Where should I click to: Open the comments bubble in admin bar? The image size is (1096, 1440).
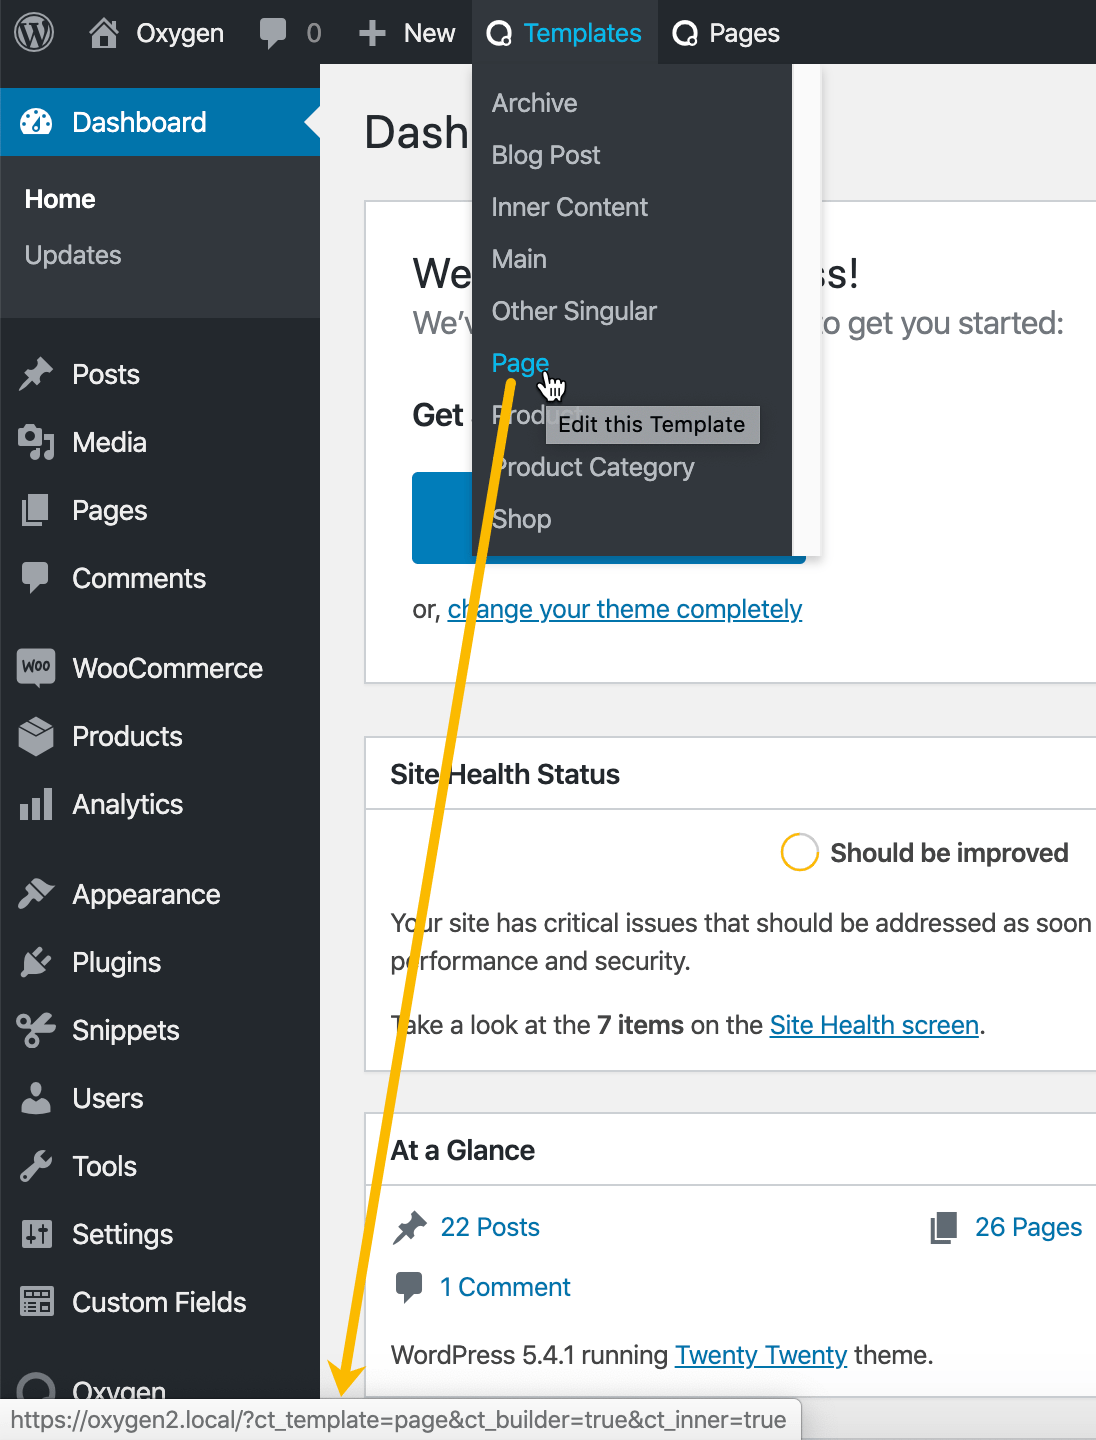(273, 33)
